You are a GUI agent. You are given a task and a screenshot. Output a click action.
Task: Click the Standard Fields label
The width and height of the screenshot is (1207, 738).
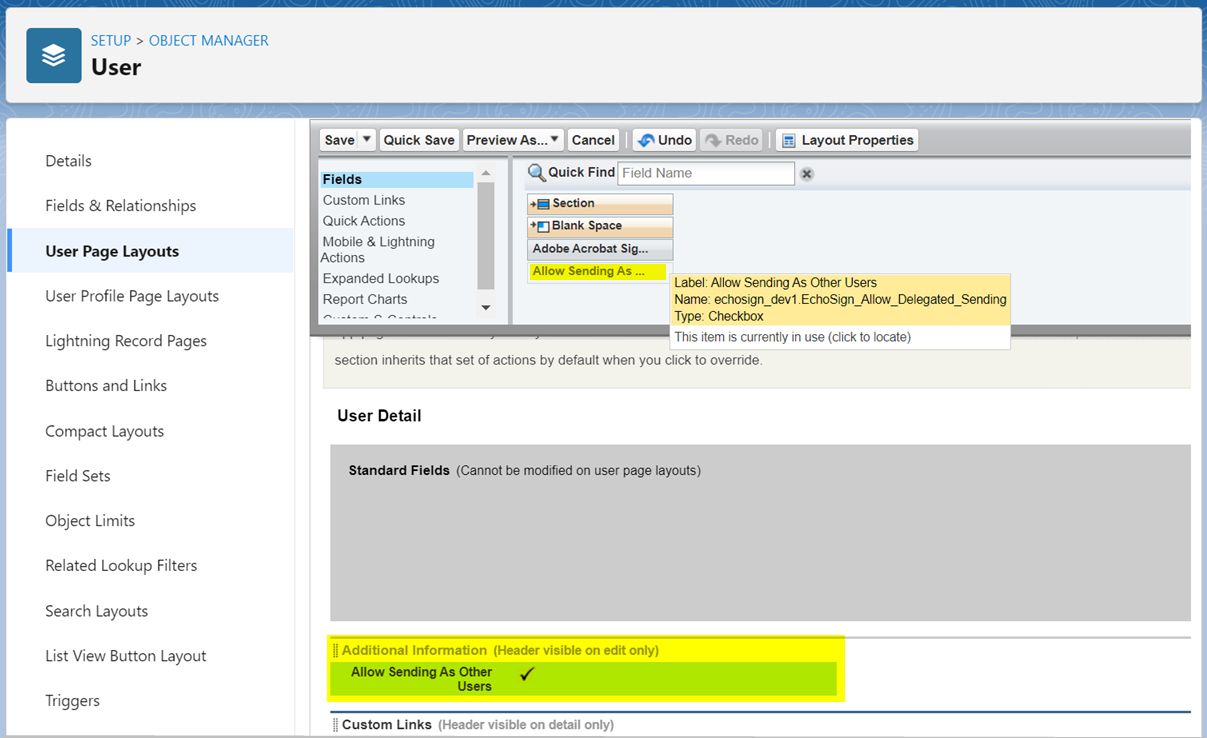click(x=399, y=470)
